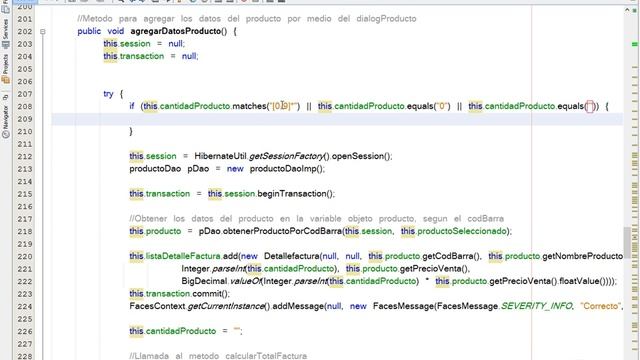Click 'productoSeleccionado' on line 218
This screenshot has height=360, width=640.
462,231
